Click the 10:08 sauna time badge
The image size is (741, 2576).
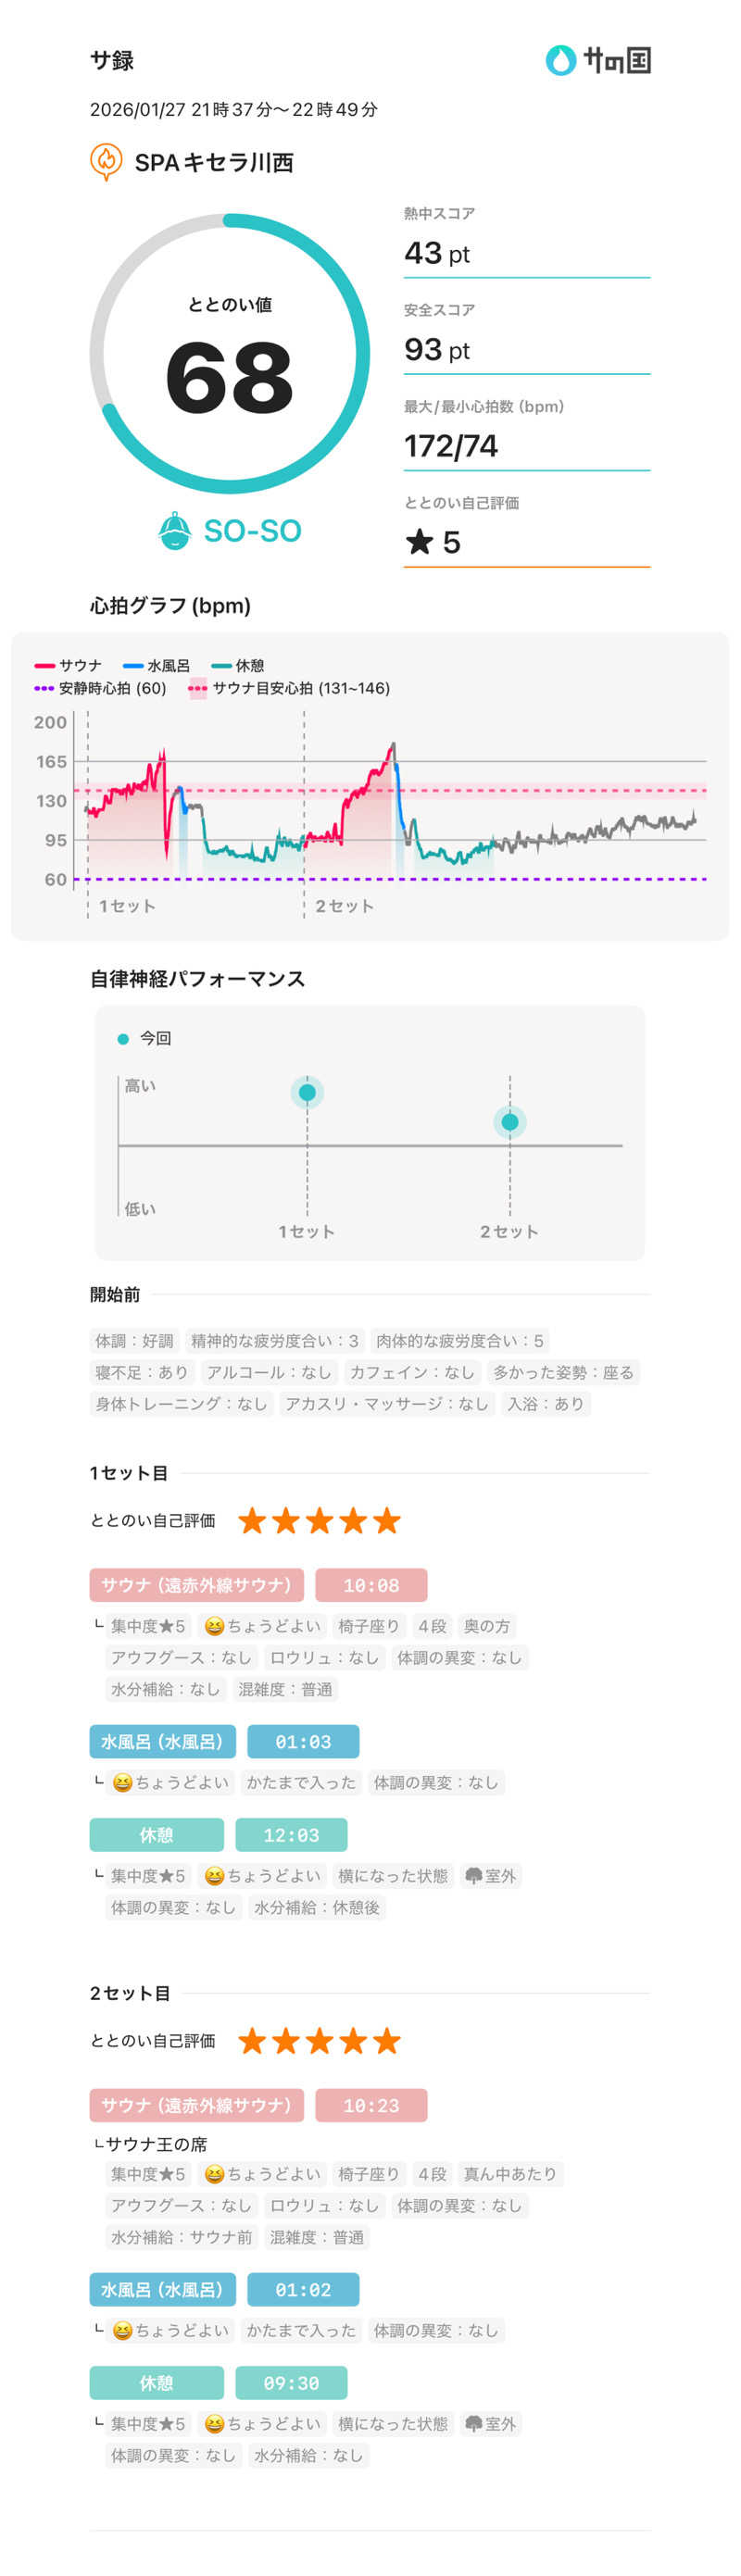point(371,1585)
